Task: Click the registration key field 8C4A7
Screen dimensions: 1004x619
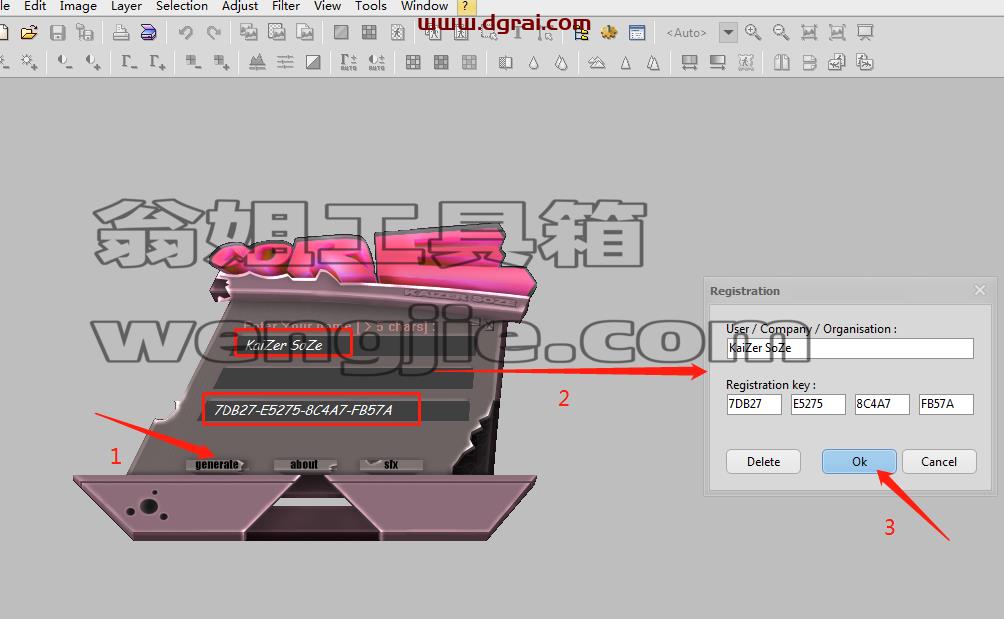Action: click(882, 404)
